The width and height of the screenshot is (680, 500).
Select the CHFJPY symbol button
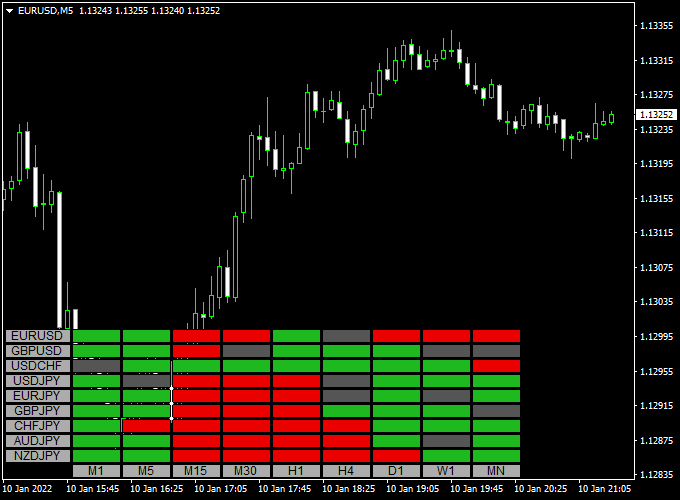click(x=38, y=426)
